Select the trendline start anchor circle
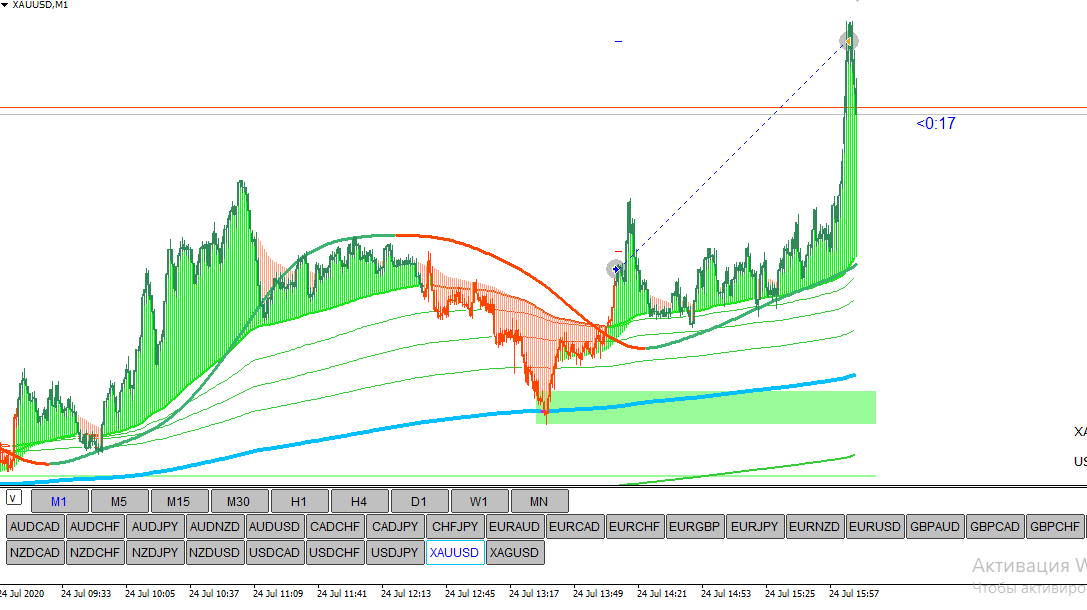1087x610 pixels. coord(616,268)
